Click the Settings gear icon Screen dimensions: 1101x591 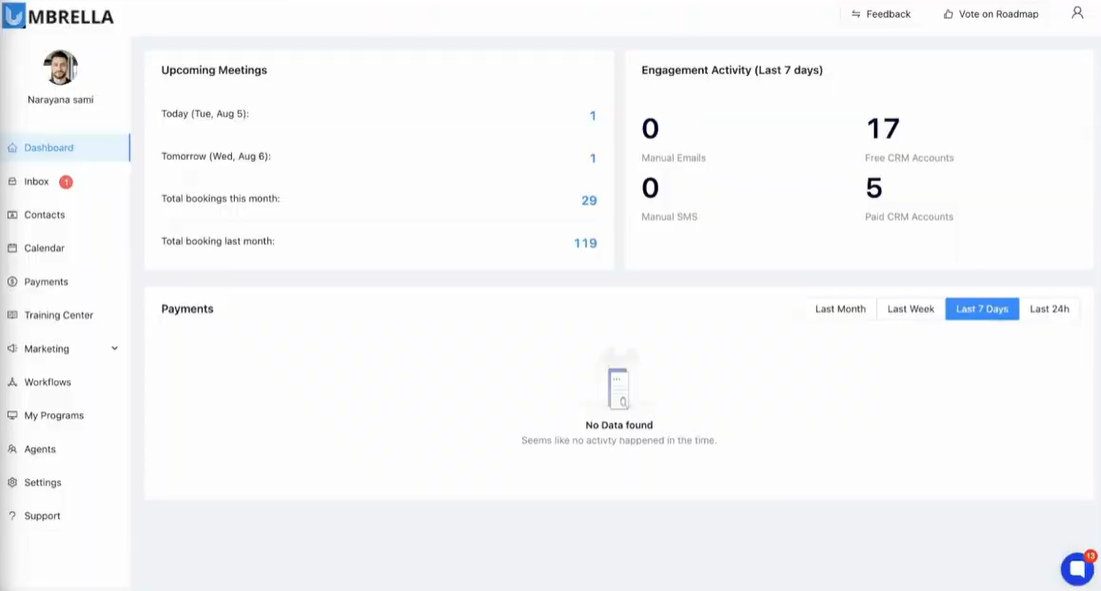pyautogui.click(x=12, y=482)
